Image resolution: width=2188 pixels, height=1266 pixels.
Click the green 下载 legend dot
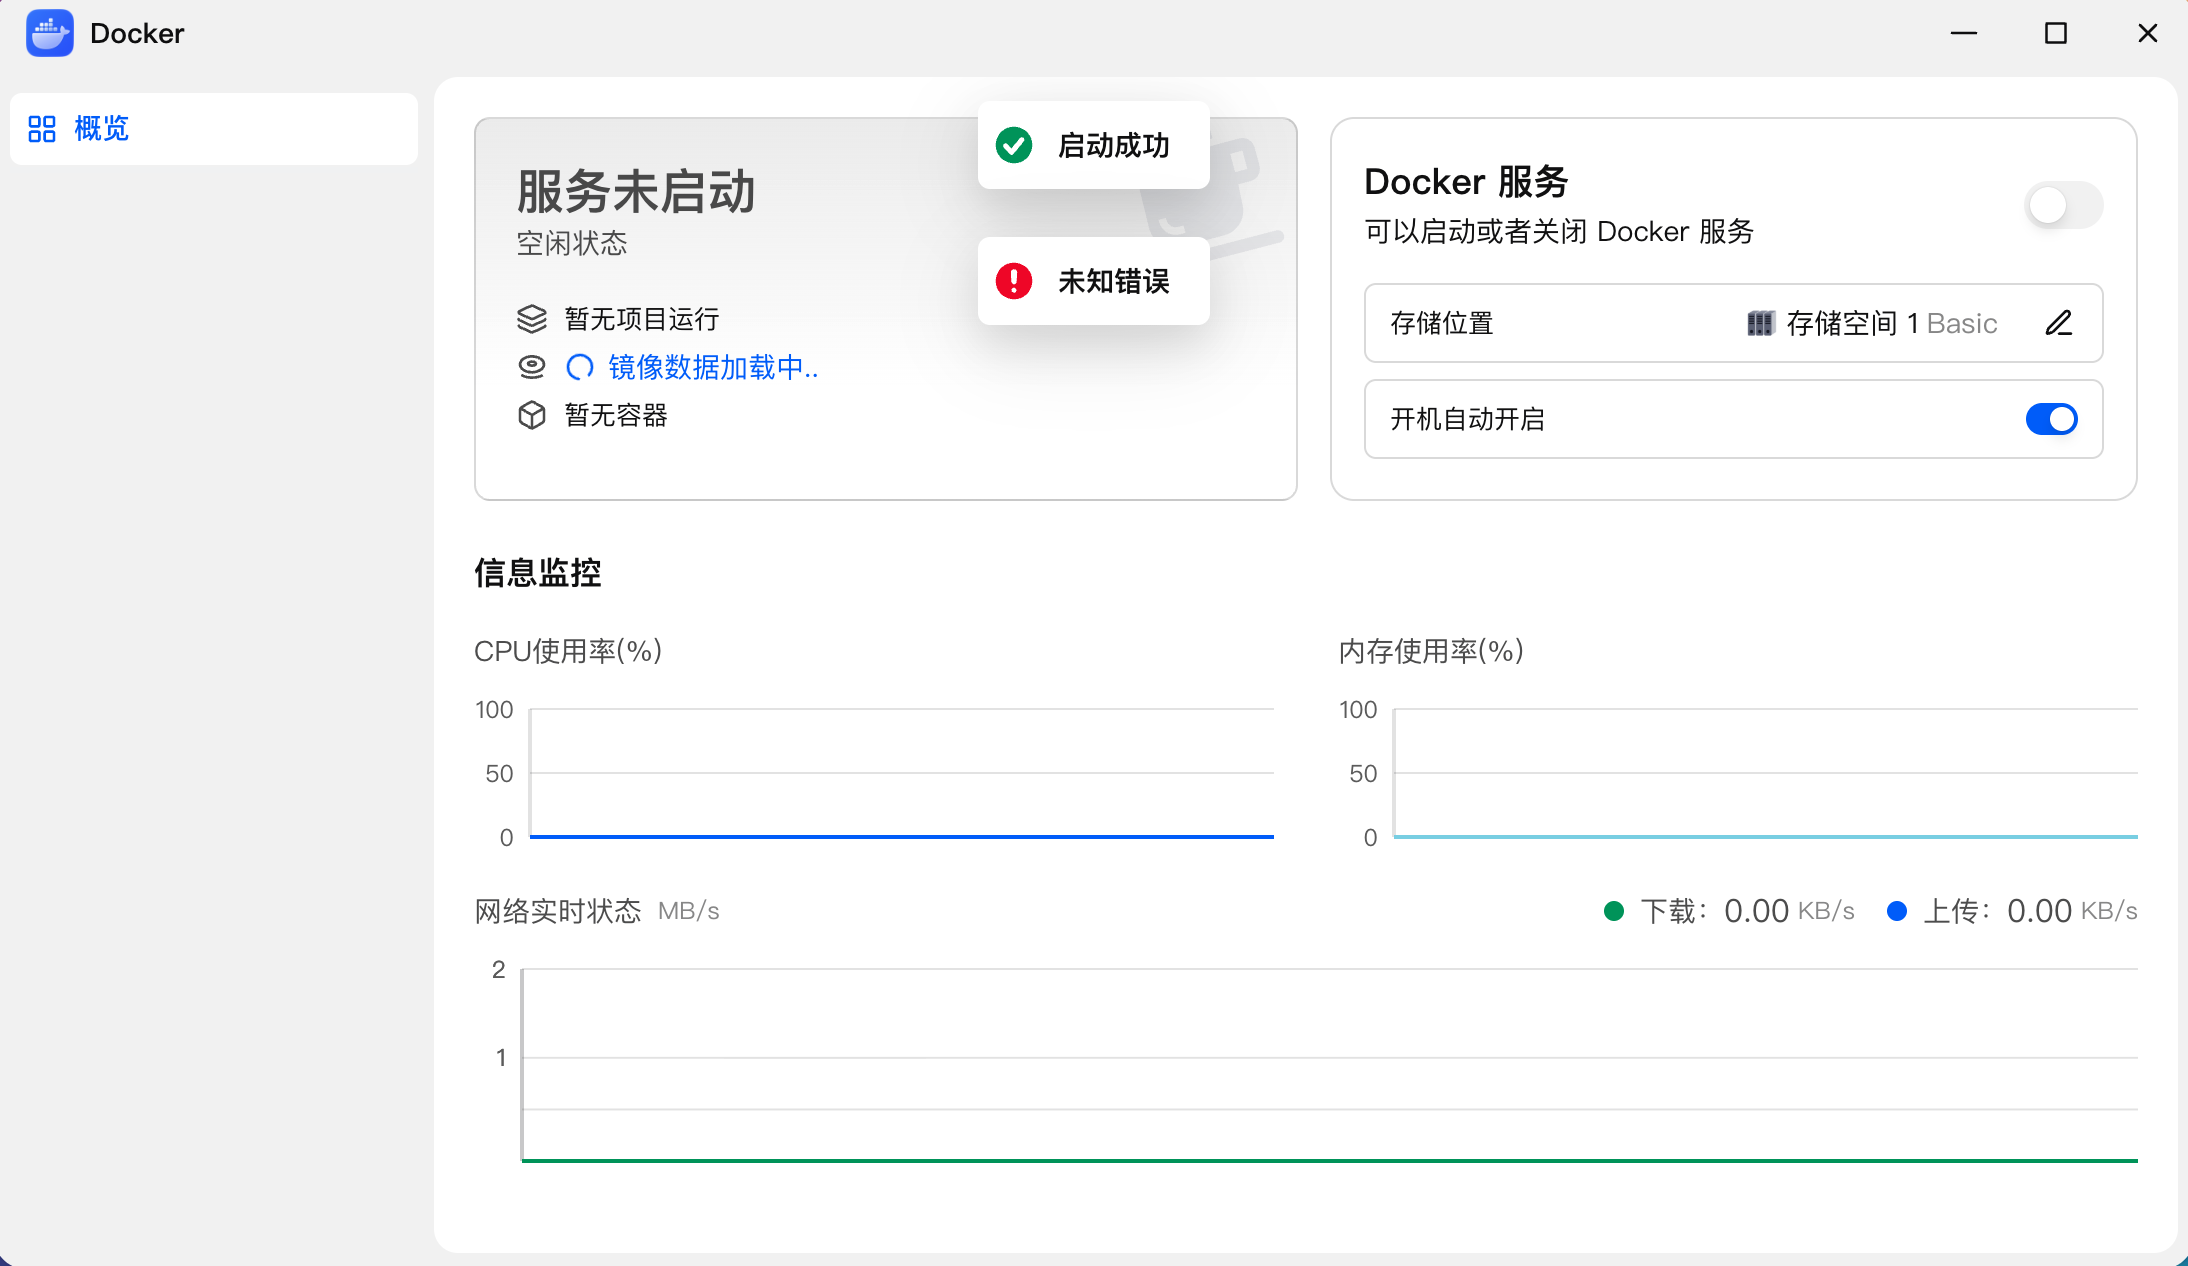tap(1613, 911)
